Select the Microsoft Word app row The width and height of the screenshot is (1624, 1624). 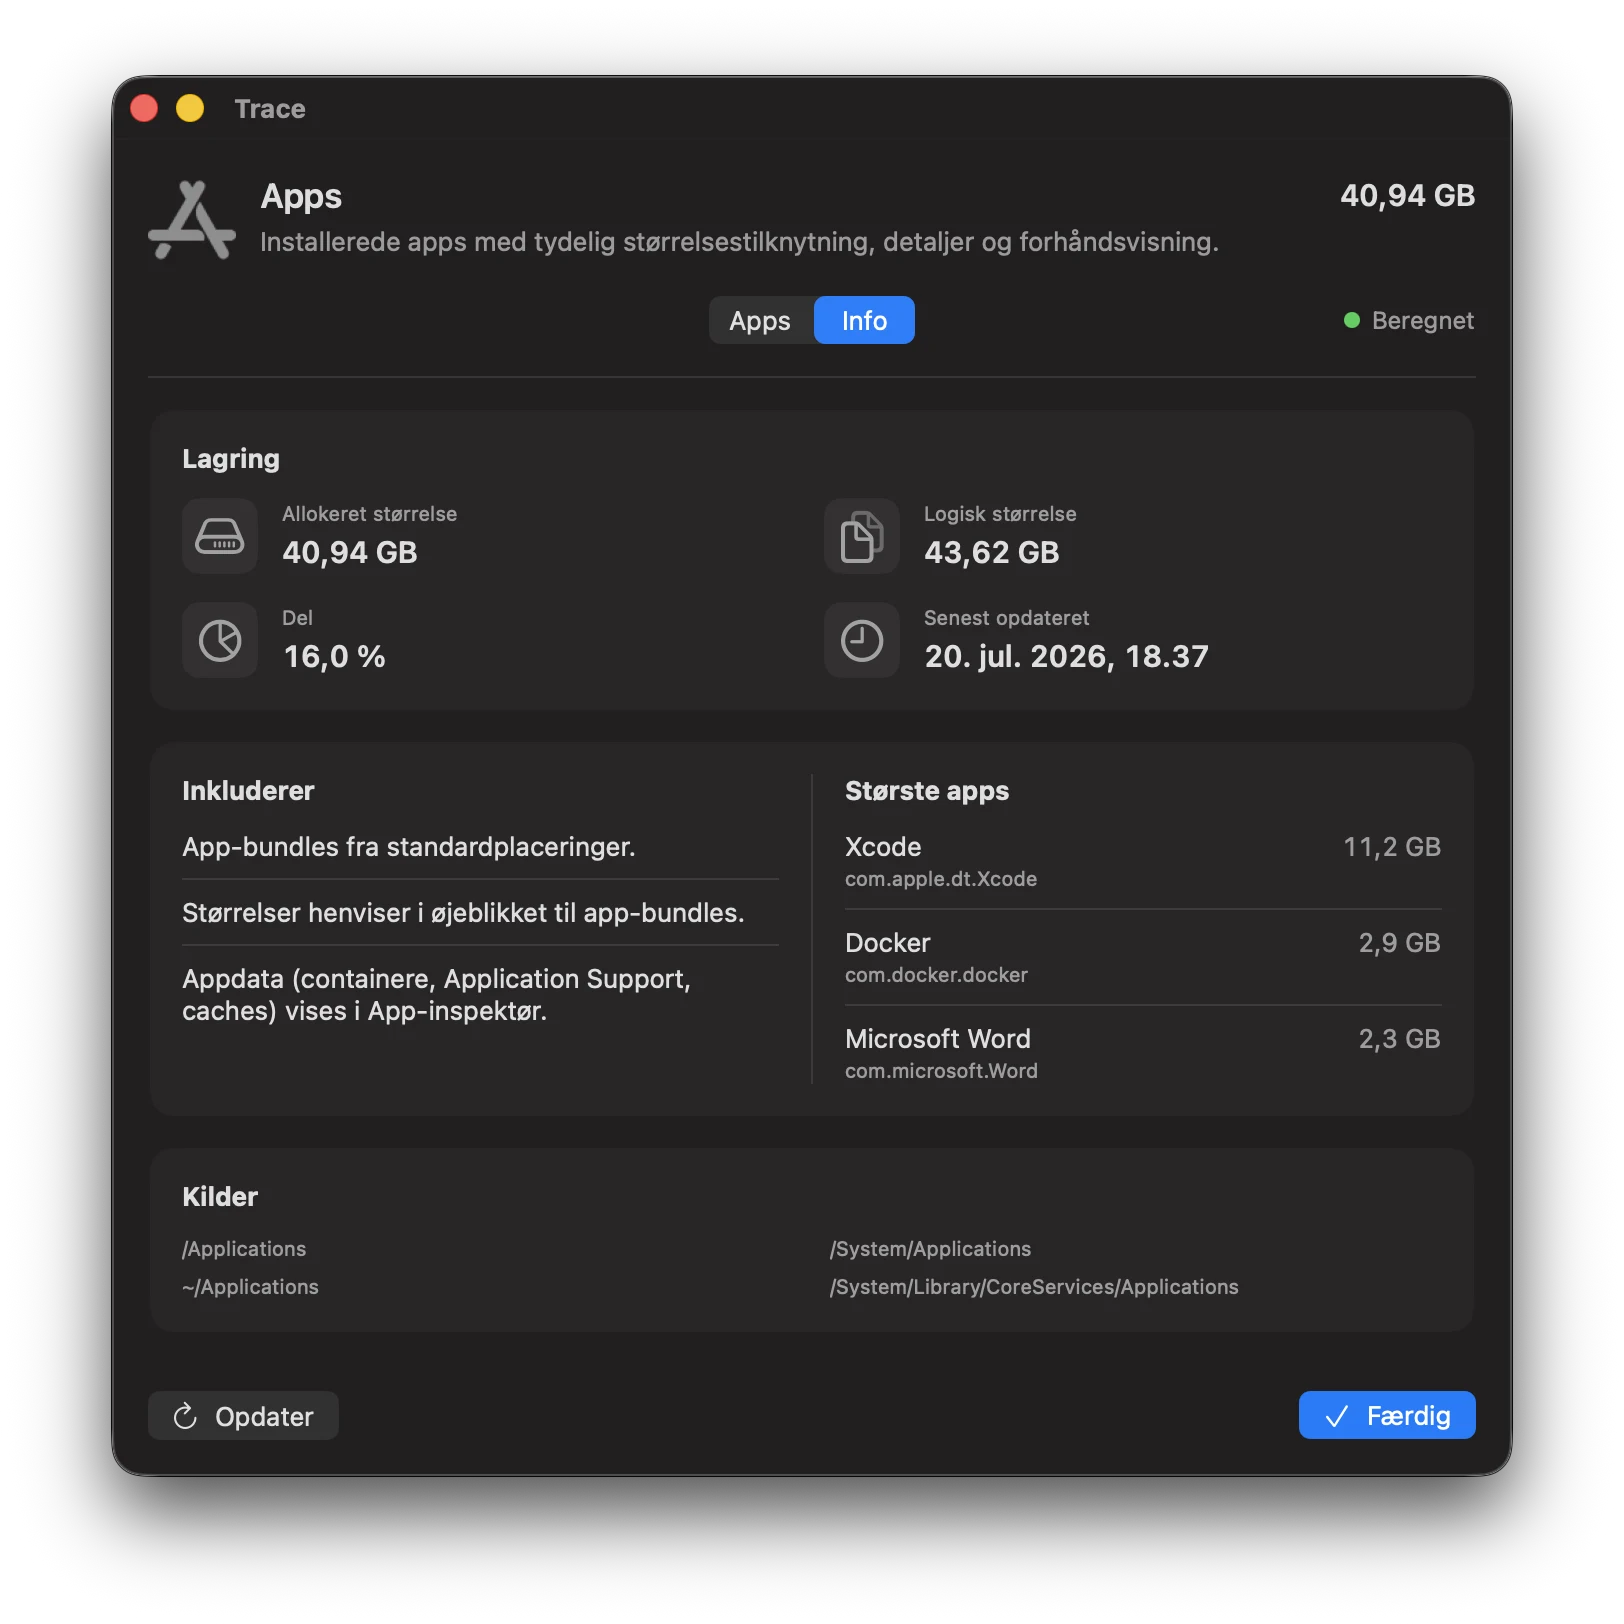pos(1143,1053)
